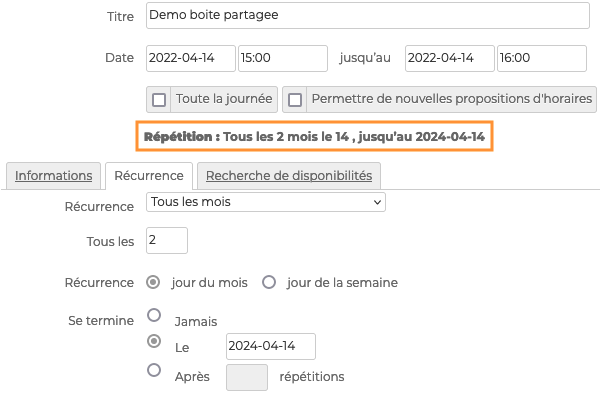Screen dimensions: 600x401
Task: Expand the Tous les mois dropdown
Action: (266, 203)
